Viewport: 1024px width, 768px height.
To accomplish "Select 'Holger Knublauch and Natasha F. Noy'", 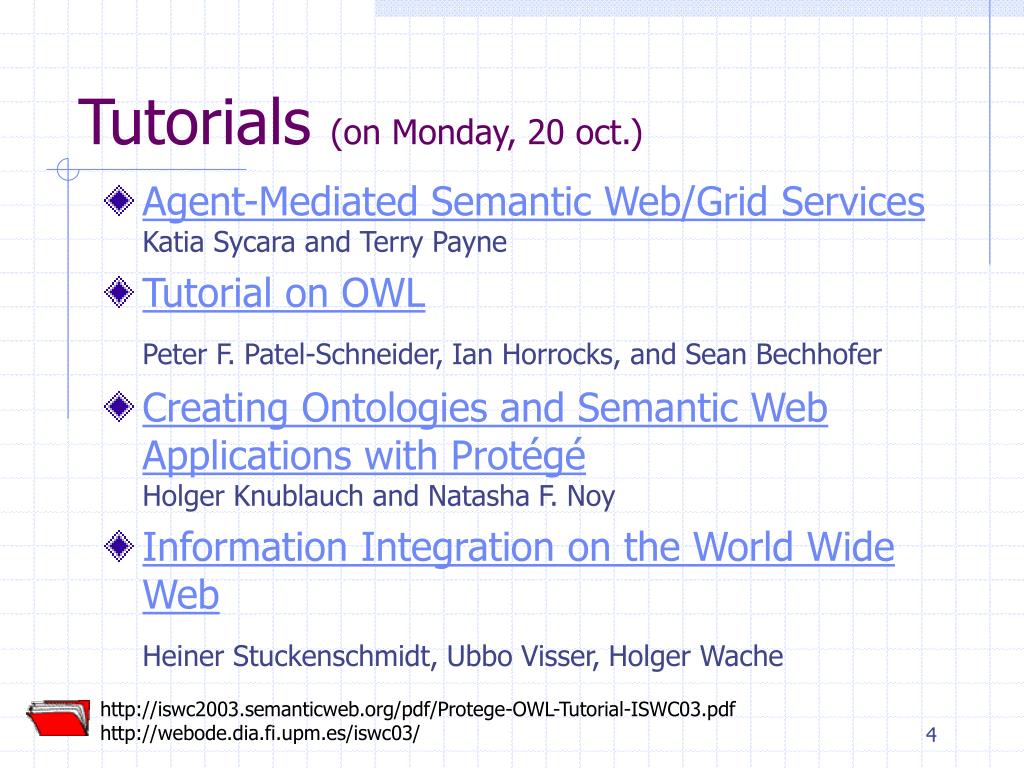I will click(379, 497).
